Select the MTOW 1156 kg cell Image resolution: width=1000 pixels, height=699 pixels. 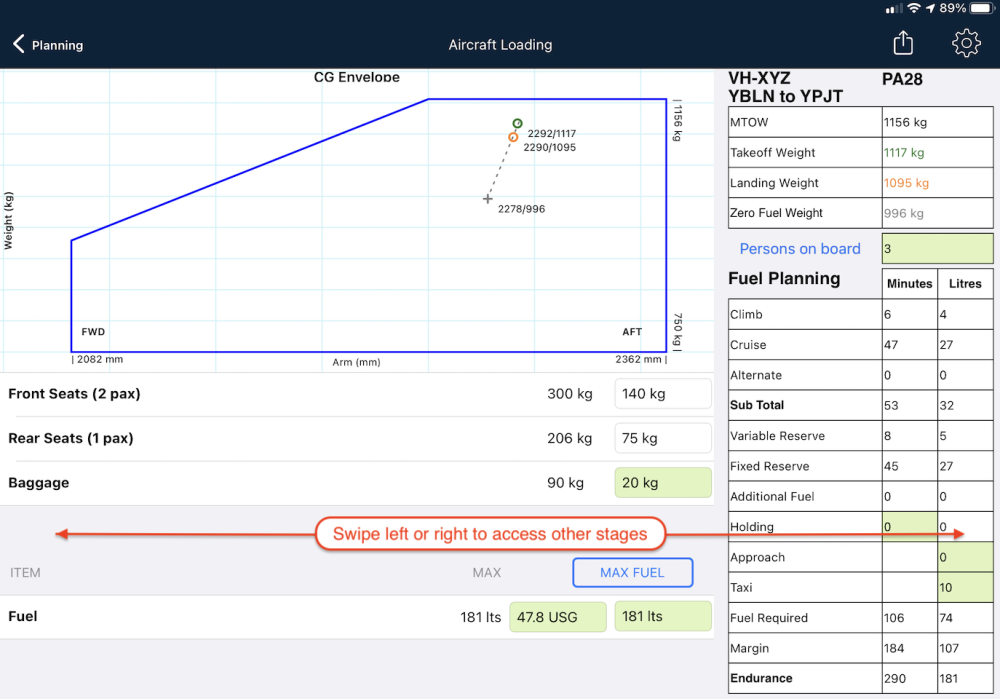(938, 122)
